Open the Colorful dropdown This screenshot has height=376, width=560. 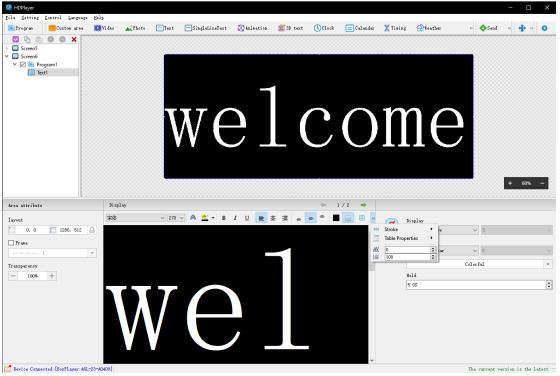tap(479, 264)
